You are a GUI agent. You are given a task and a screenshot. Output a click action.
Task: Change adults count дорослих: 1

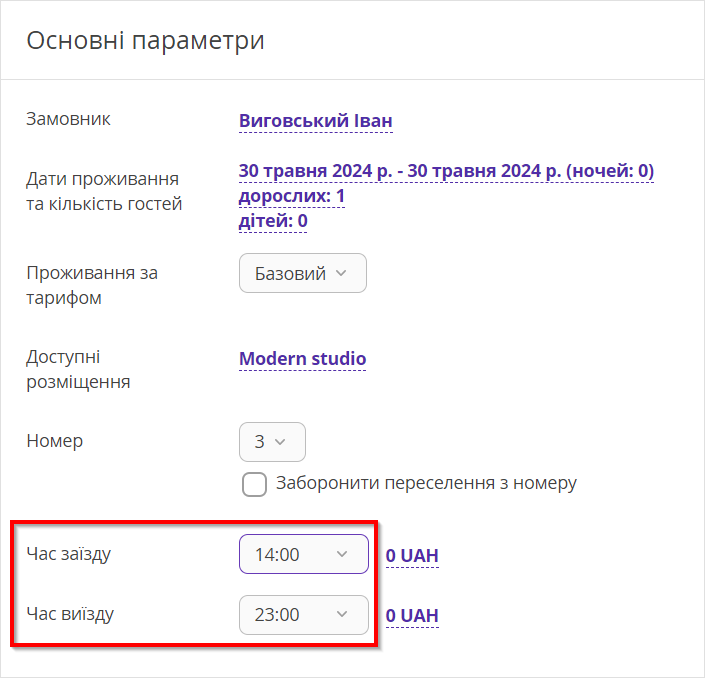coord(292,196)
